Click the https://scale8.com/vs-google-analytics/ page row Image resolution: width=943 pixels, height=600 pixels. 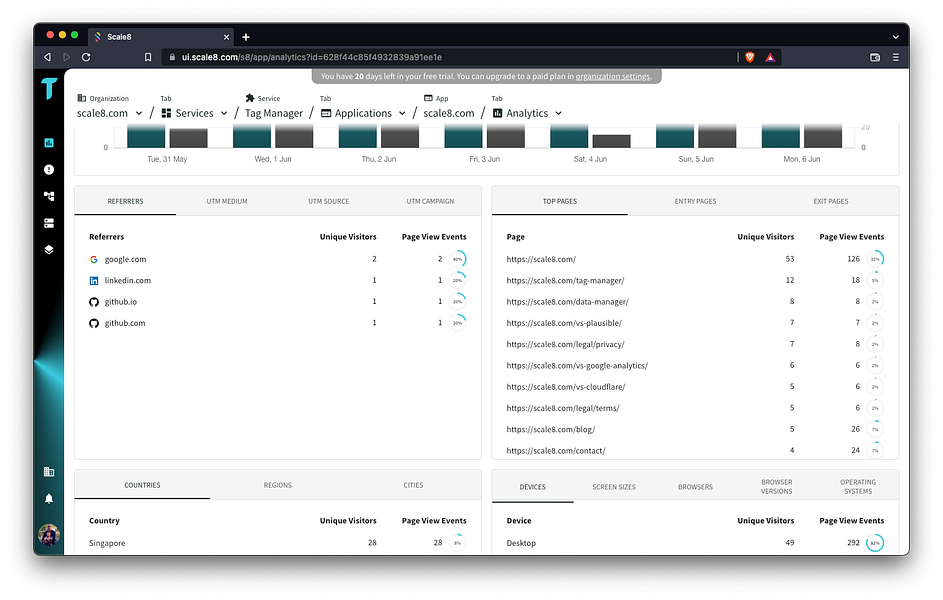click(x=695, y=366)
